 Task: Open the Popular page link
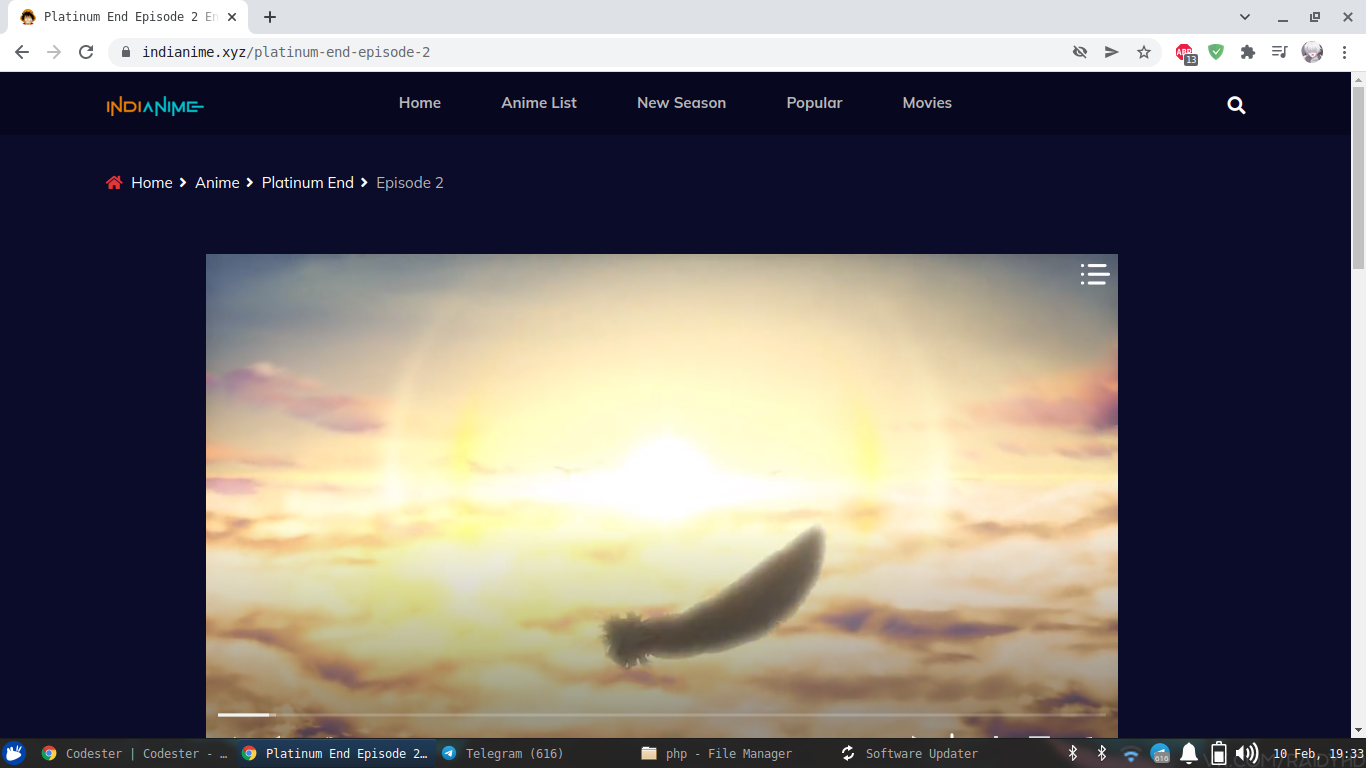(x=814, y=103)
